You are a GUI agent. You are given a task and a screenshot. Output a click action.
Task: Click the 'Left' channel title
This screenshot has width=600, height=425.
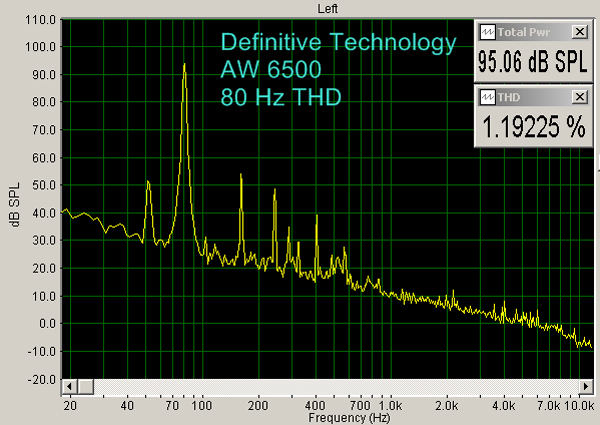pyautogui.click(x=328, y=8)
